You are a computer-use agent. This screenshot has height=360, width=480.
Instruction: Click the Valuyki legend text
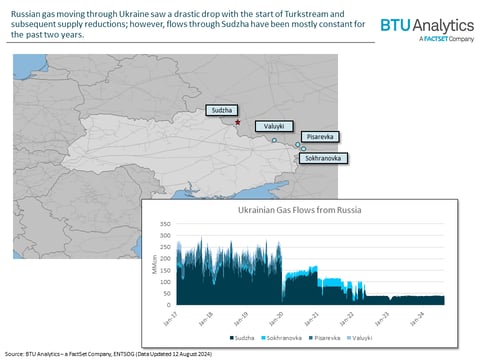pyautogui.click(x=362, y=338)
